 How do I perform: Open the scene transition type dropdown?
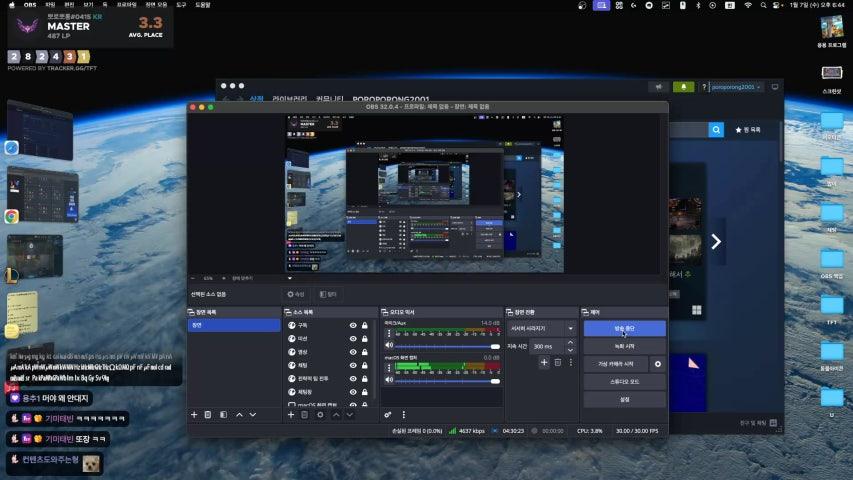coord(542,328)
